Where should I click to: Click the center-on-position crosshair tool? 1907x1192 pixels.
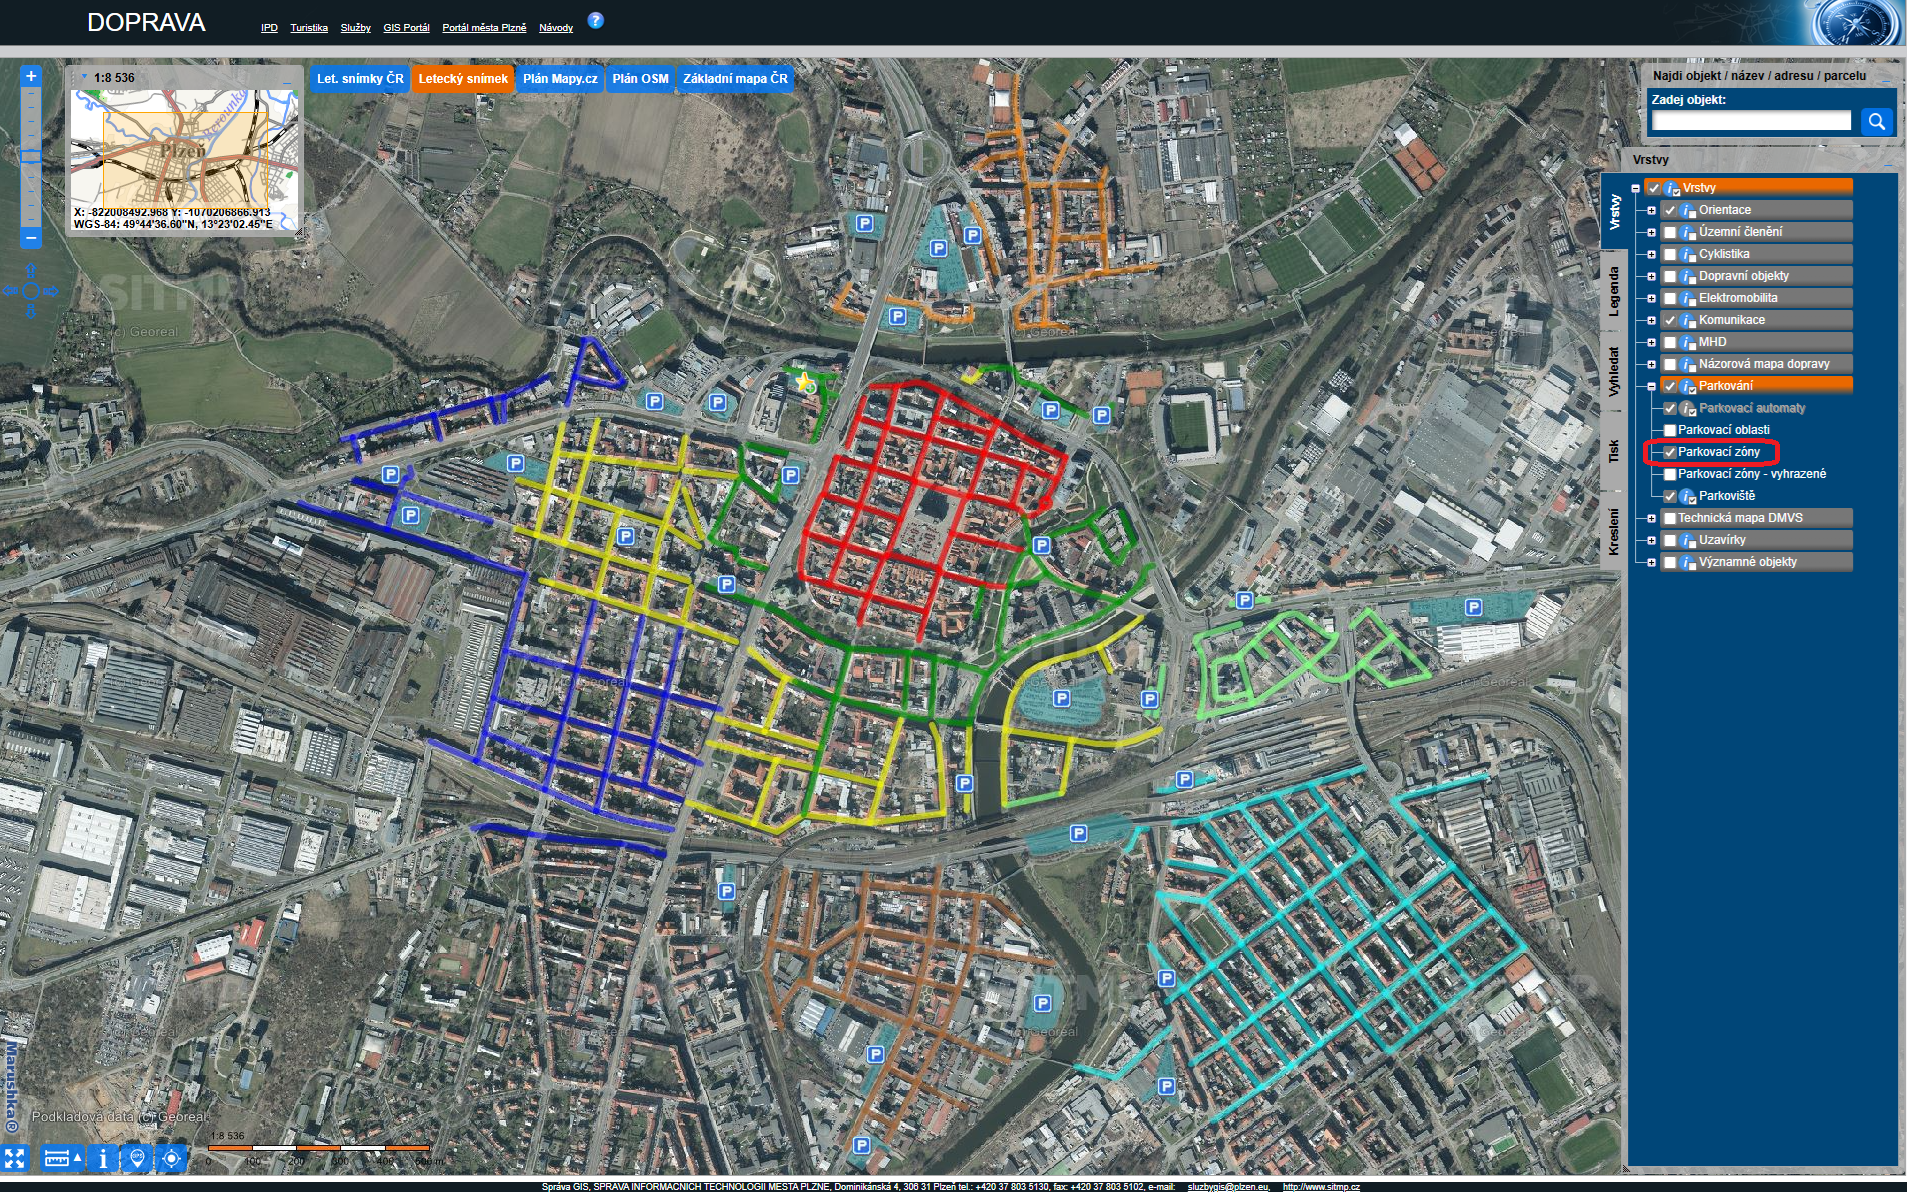point(172,1158)
